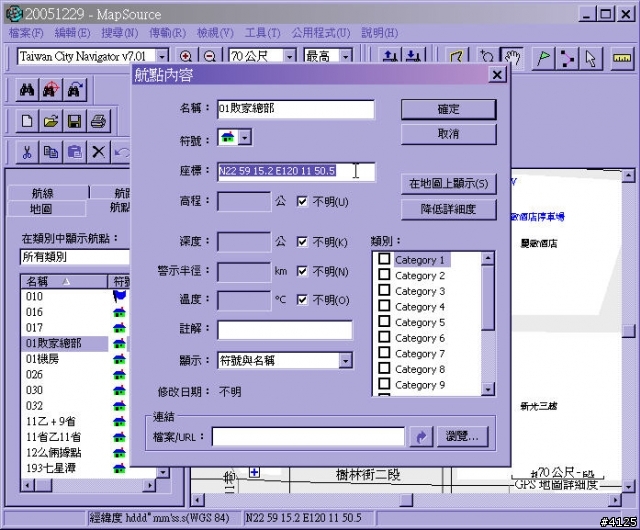Open the 符號與名稱 display dropdown
This screenshot has width=640, height=530.
coord(345,361)
